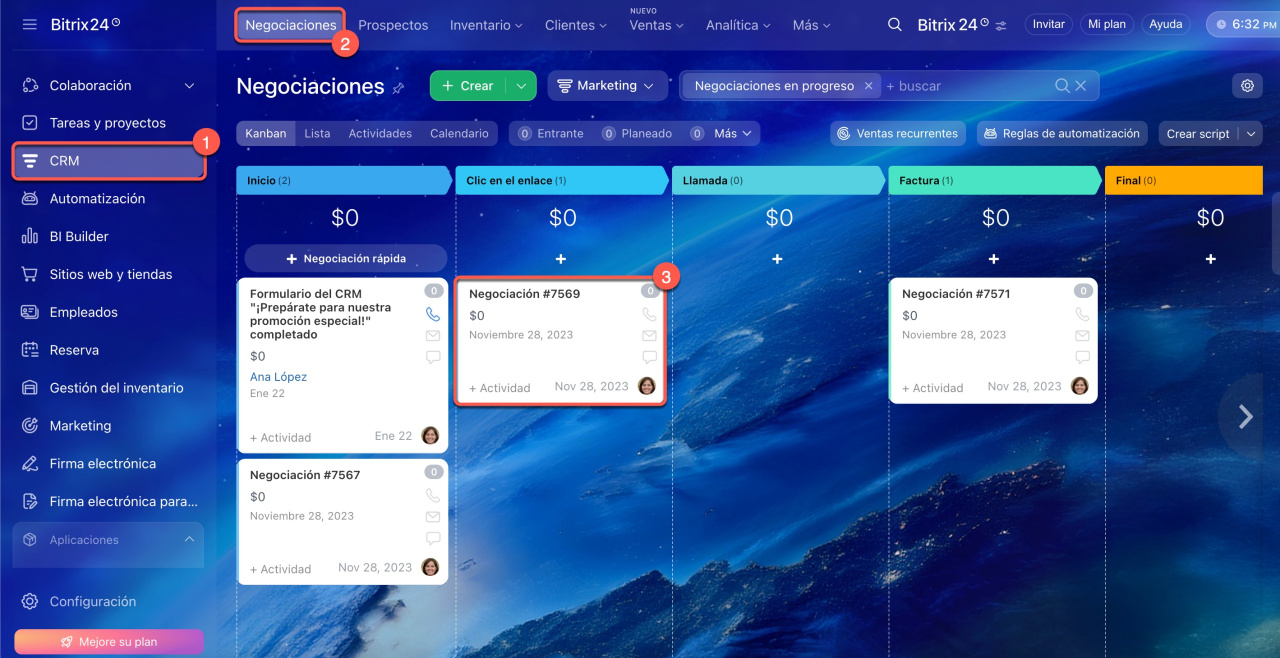Image resolution: width=1280 pixels, height=658 pixels.
Task: Click chat bubble icon on Negociación #7571 card
Action: tap(1083, 357)
